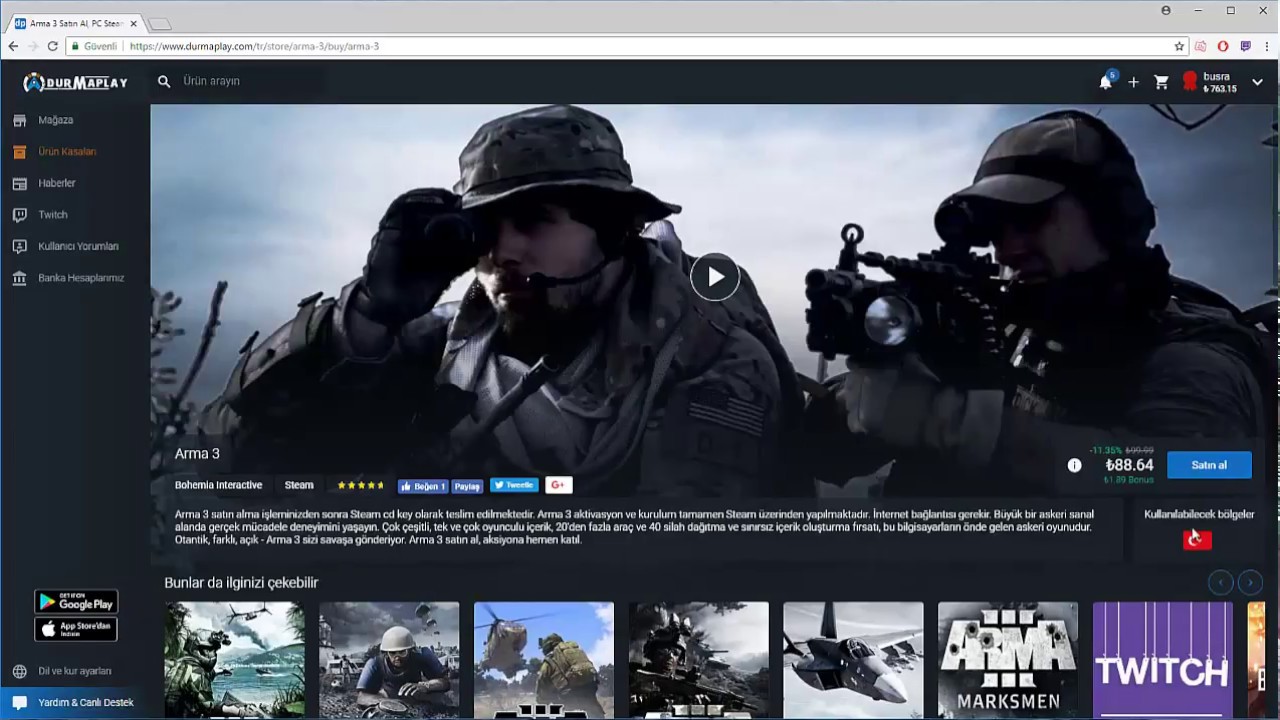Go back in browser
This screenshot has width=1280, height=720.
tap(13, 46)
